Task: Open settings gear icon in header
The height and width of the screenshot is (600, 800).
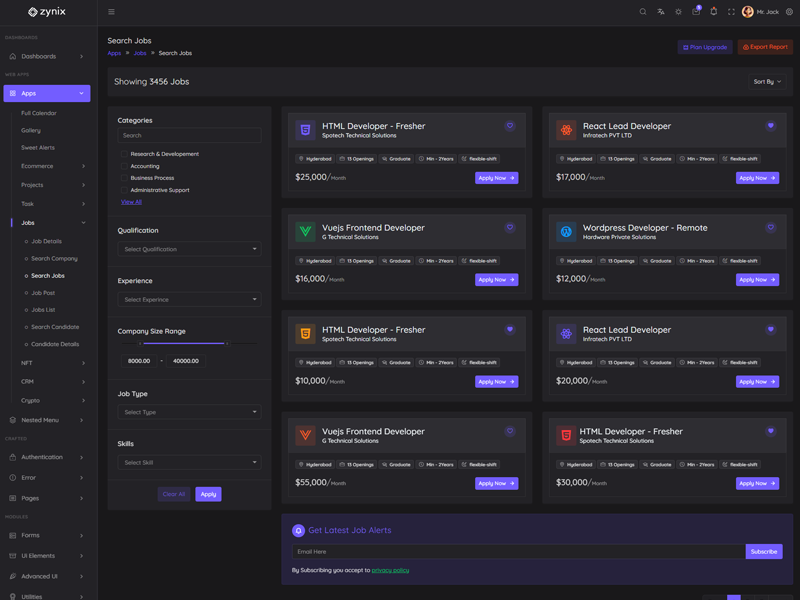Action: pos(789,12)
